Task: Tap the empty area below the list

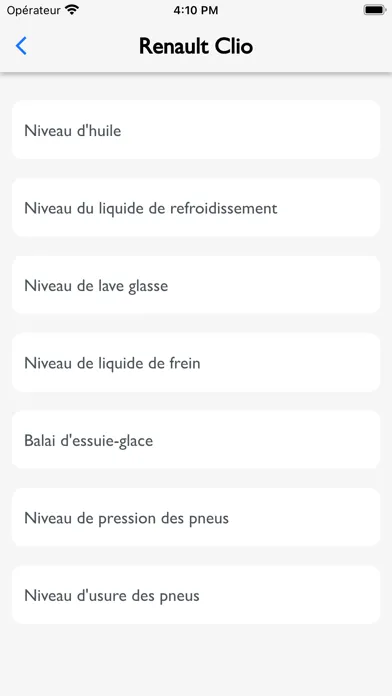Action: click(x=196, y=660)
